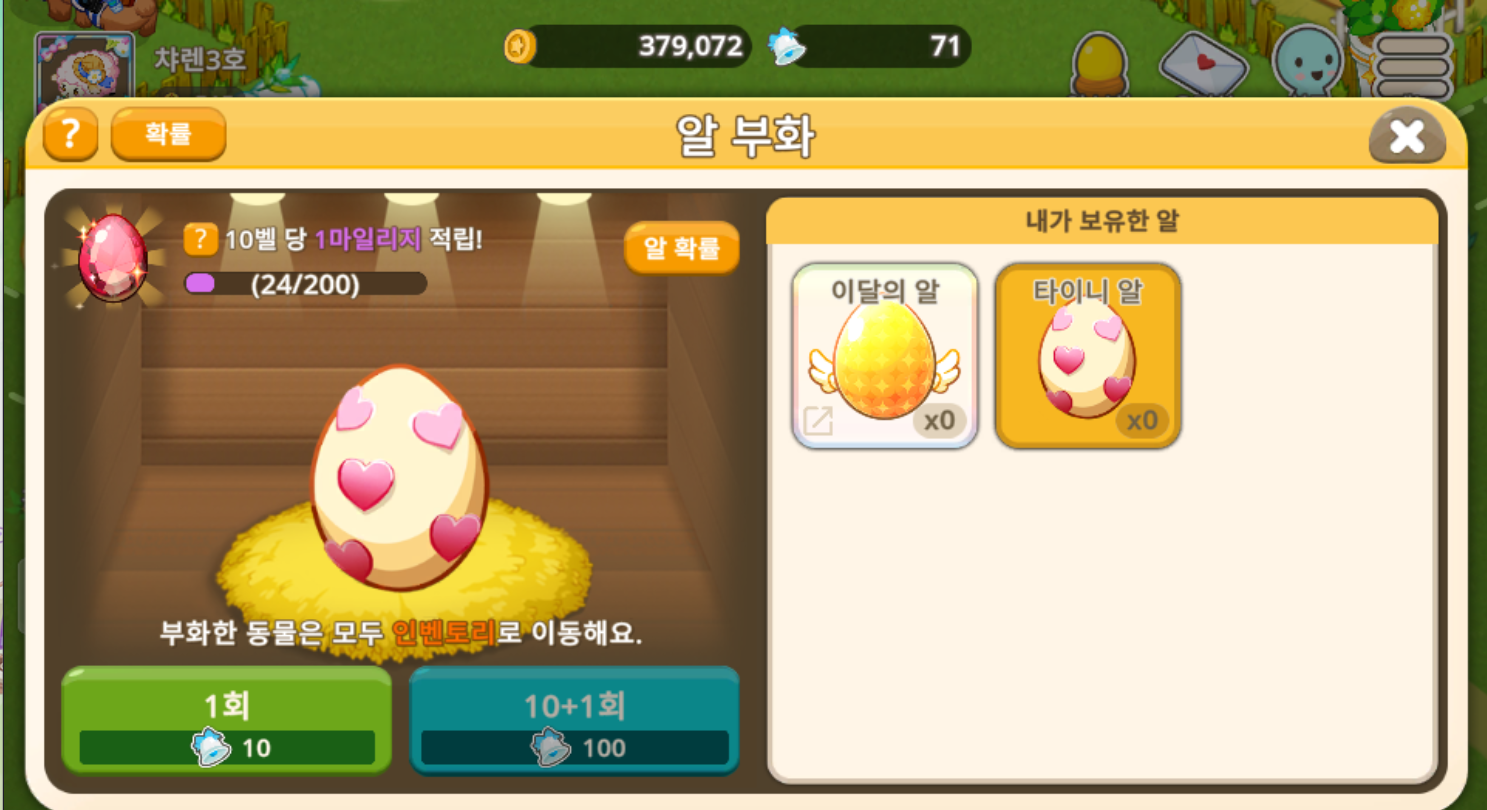Close the 알 부화 dialog

coord(1406,136)
